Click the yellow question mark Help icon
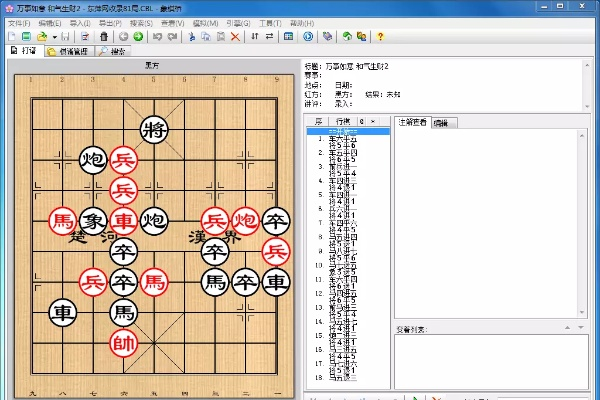600x400 pixels. point(380,37)
